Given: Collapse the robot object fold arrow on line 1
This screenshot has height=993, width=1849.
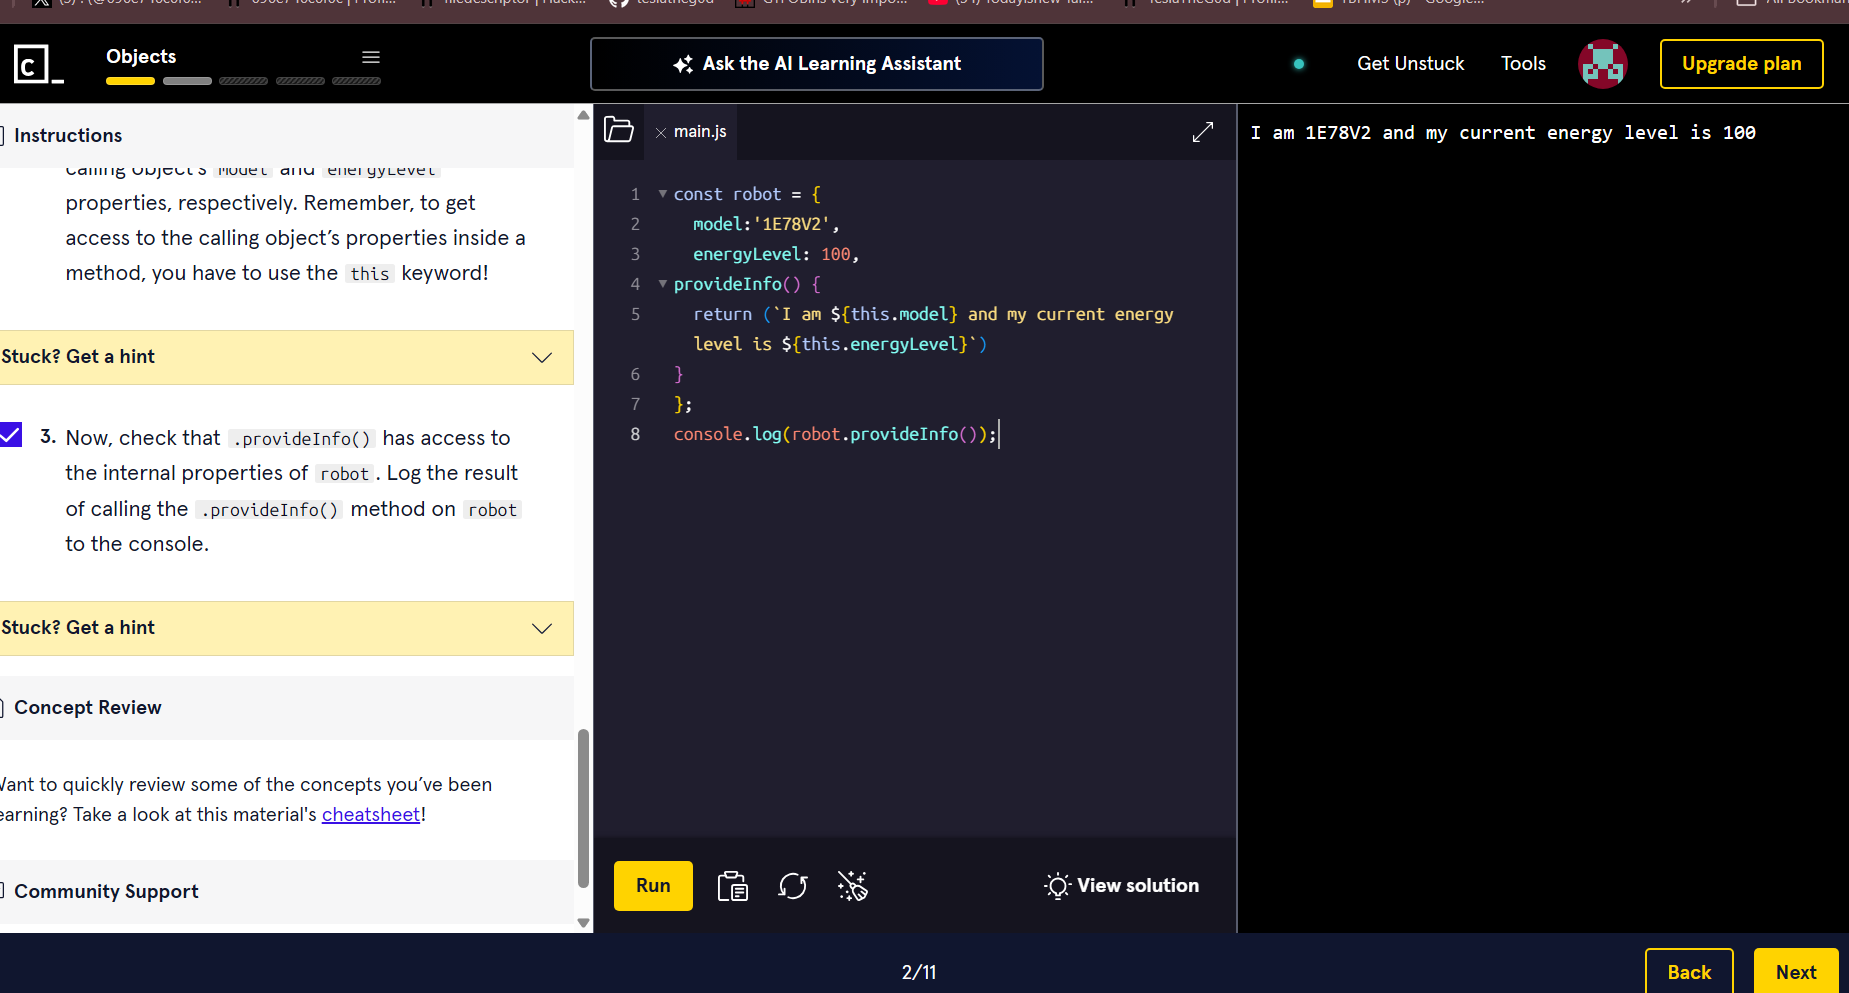Looking at the screenshot, I should (x=662, y=194).
